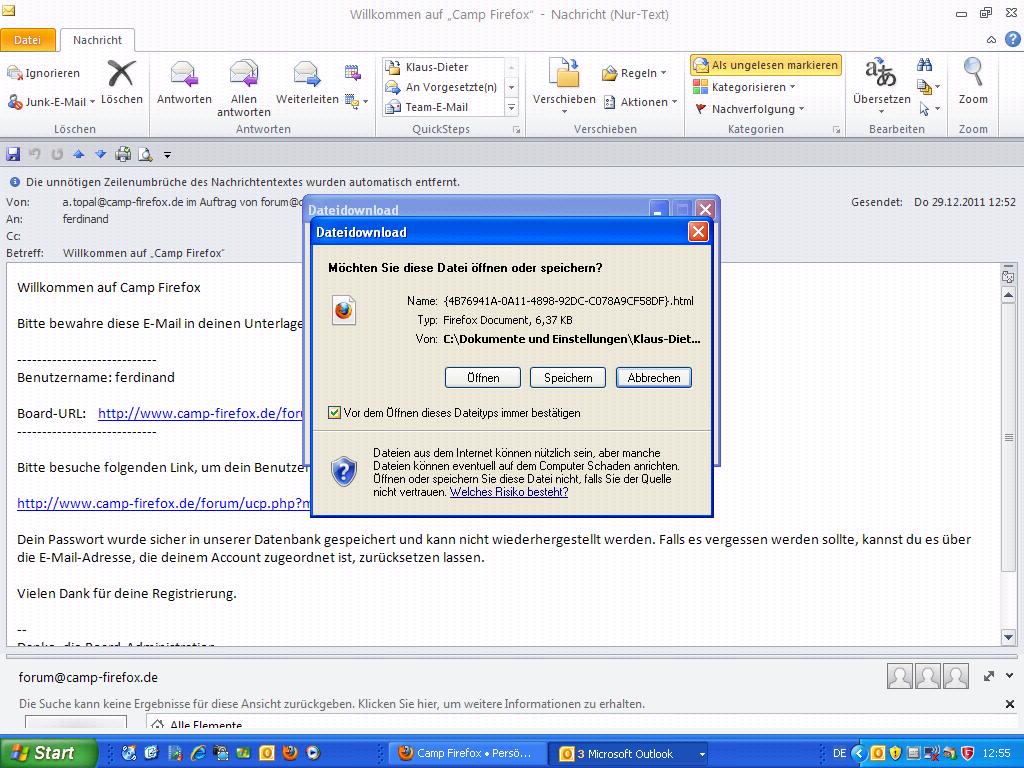Go to next item with down arrow

(x=101, y=154)
